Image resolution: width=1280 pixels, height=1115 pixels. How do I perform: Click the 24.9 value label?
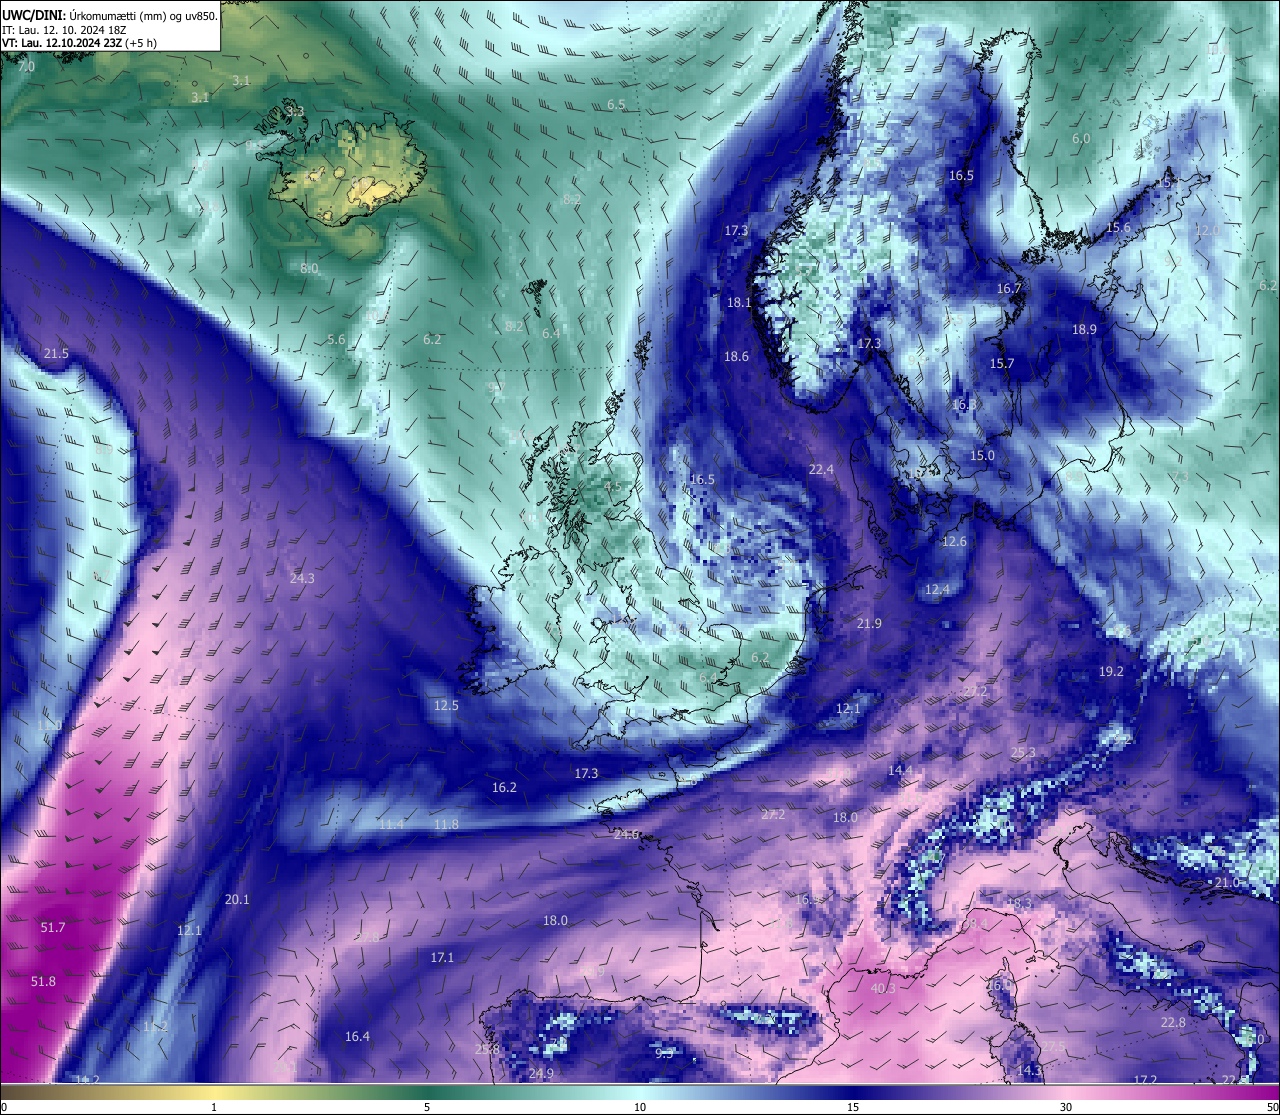click(x=541, y=1074)
